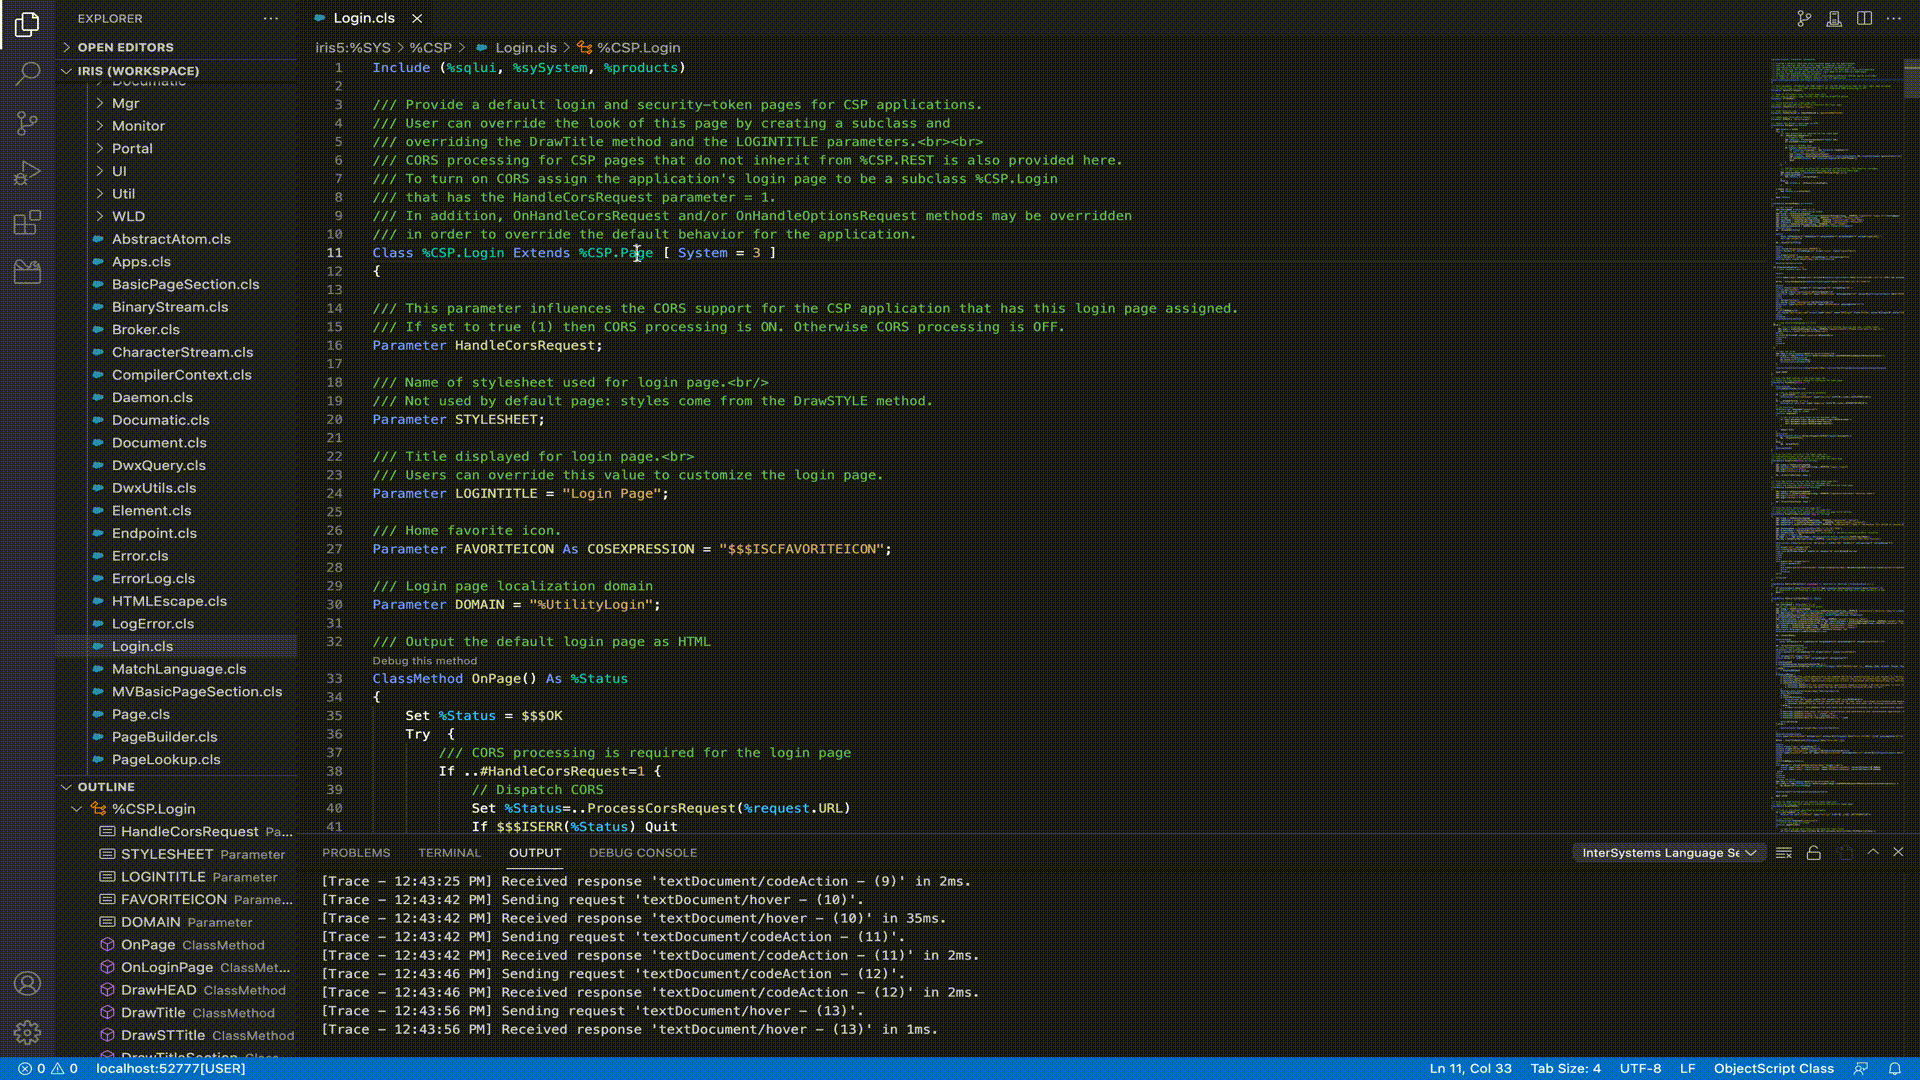This screenshot has height=1080, width=1920.
Task: Open the output channel dropdown
Action: pos(1668,853)
